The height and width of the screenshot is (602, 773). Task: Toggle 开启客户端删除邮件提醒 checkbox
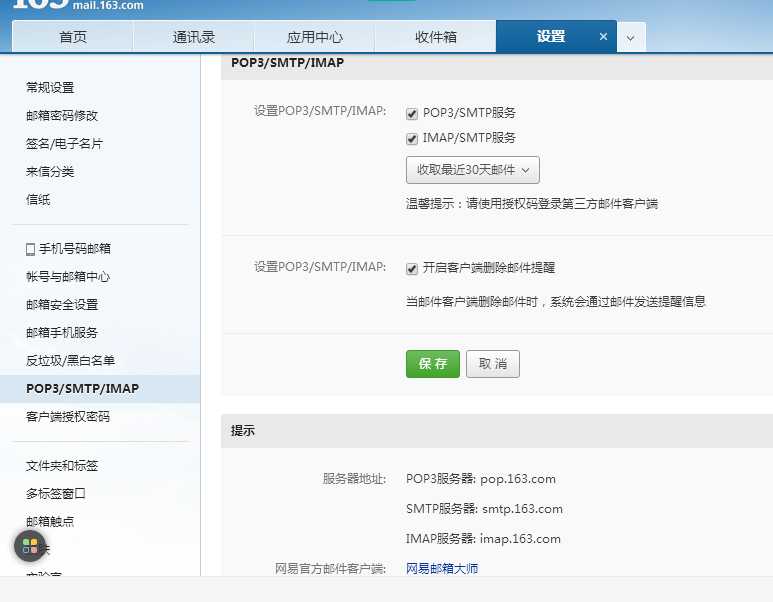(x=412, y=269)
